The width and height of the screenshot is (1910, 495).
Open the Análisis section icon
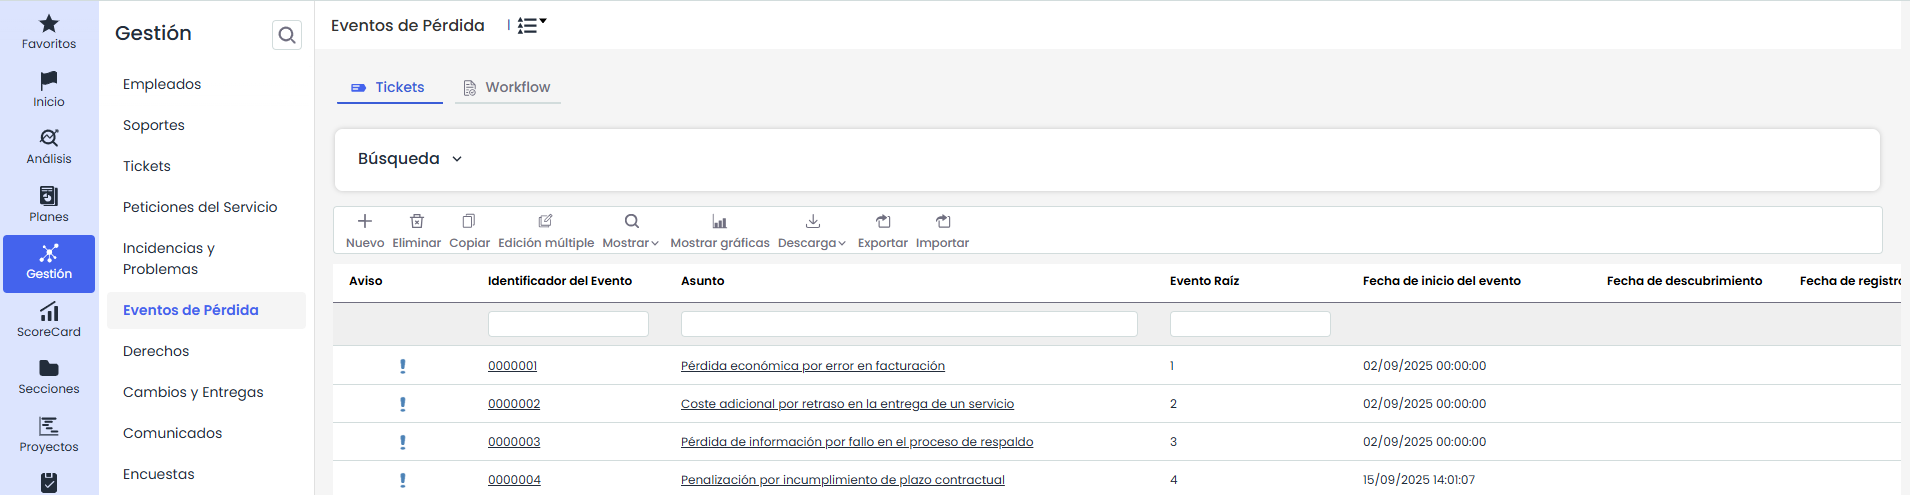49,138
